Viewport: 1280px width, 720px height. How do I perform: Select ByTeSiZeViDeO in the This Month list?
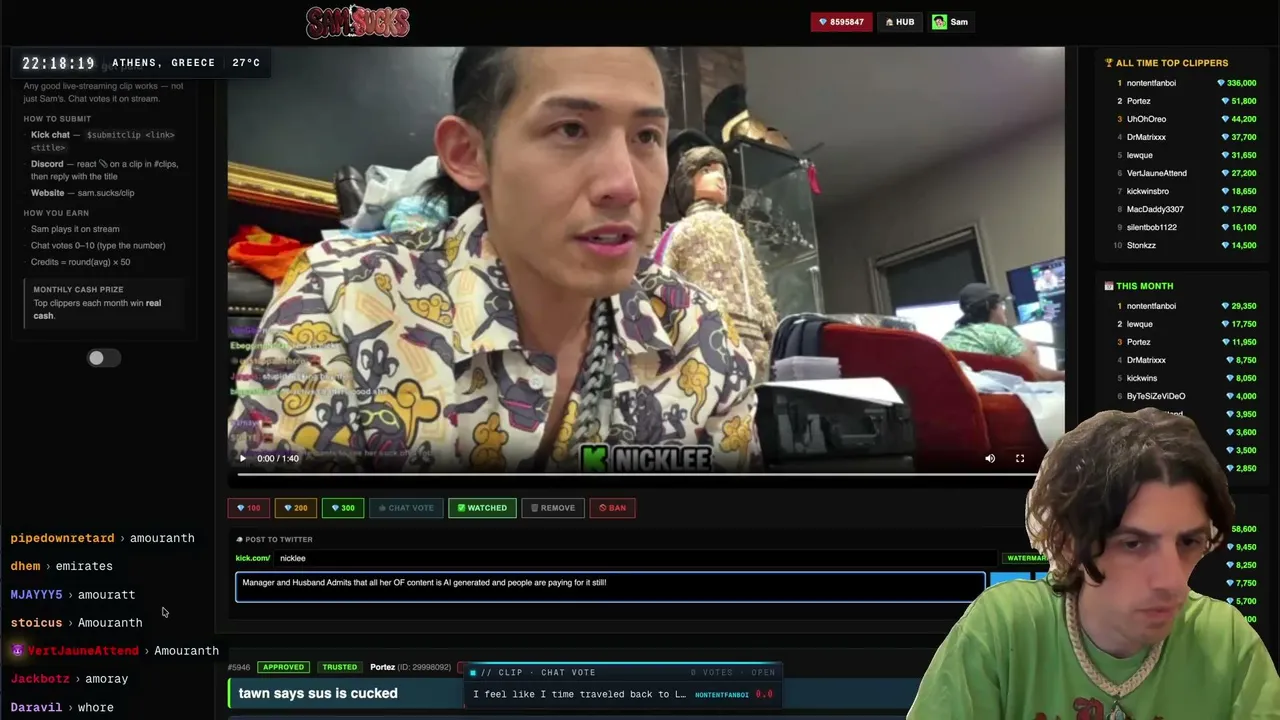[x=1156, y=396]
